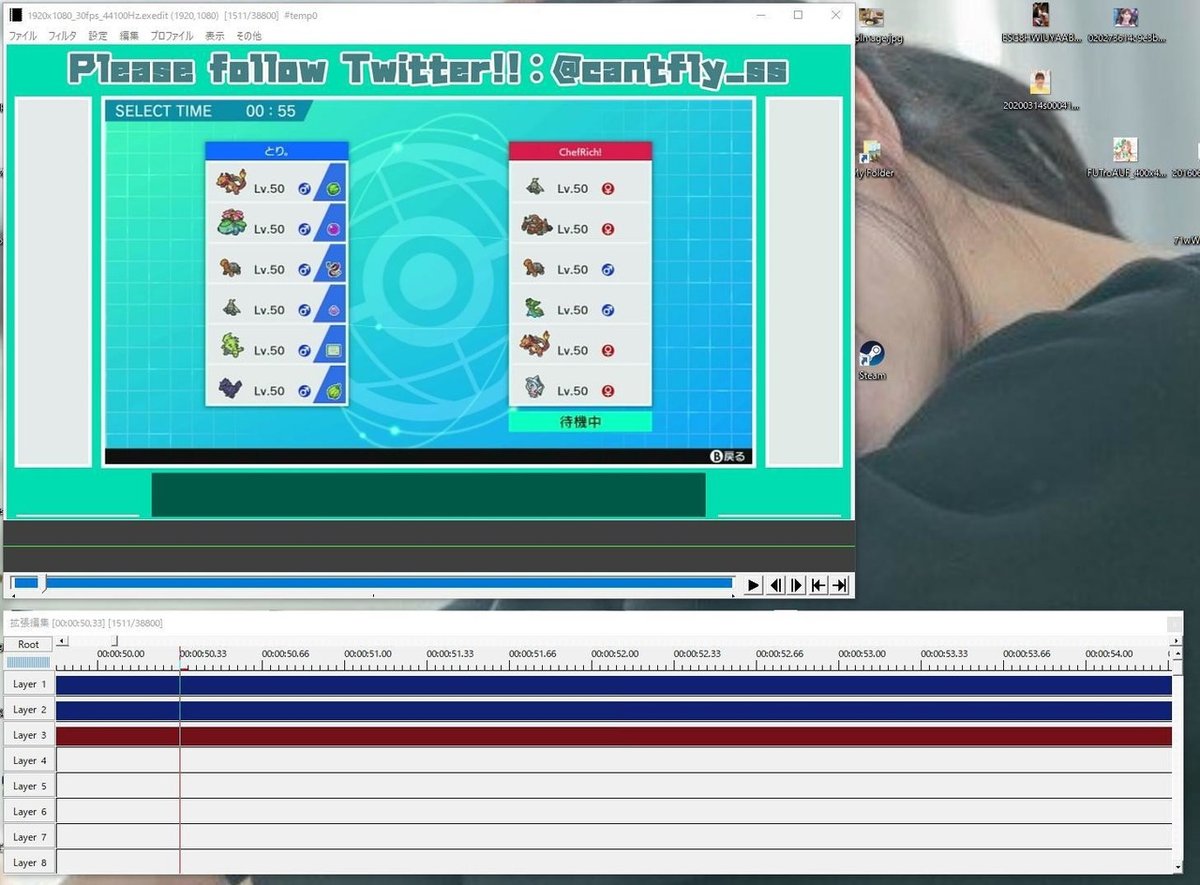1200x885 pixels.
Task: Select the blue object on Layer 2
Action: [x=614, y=710]
